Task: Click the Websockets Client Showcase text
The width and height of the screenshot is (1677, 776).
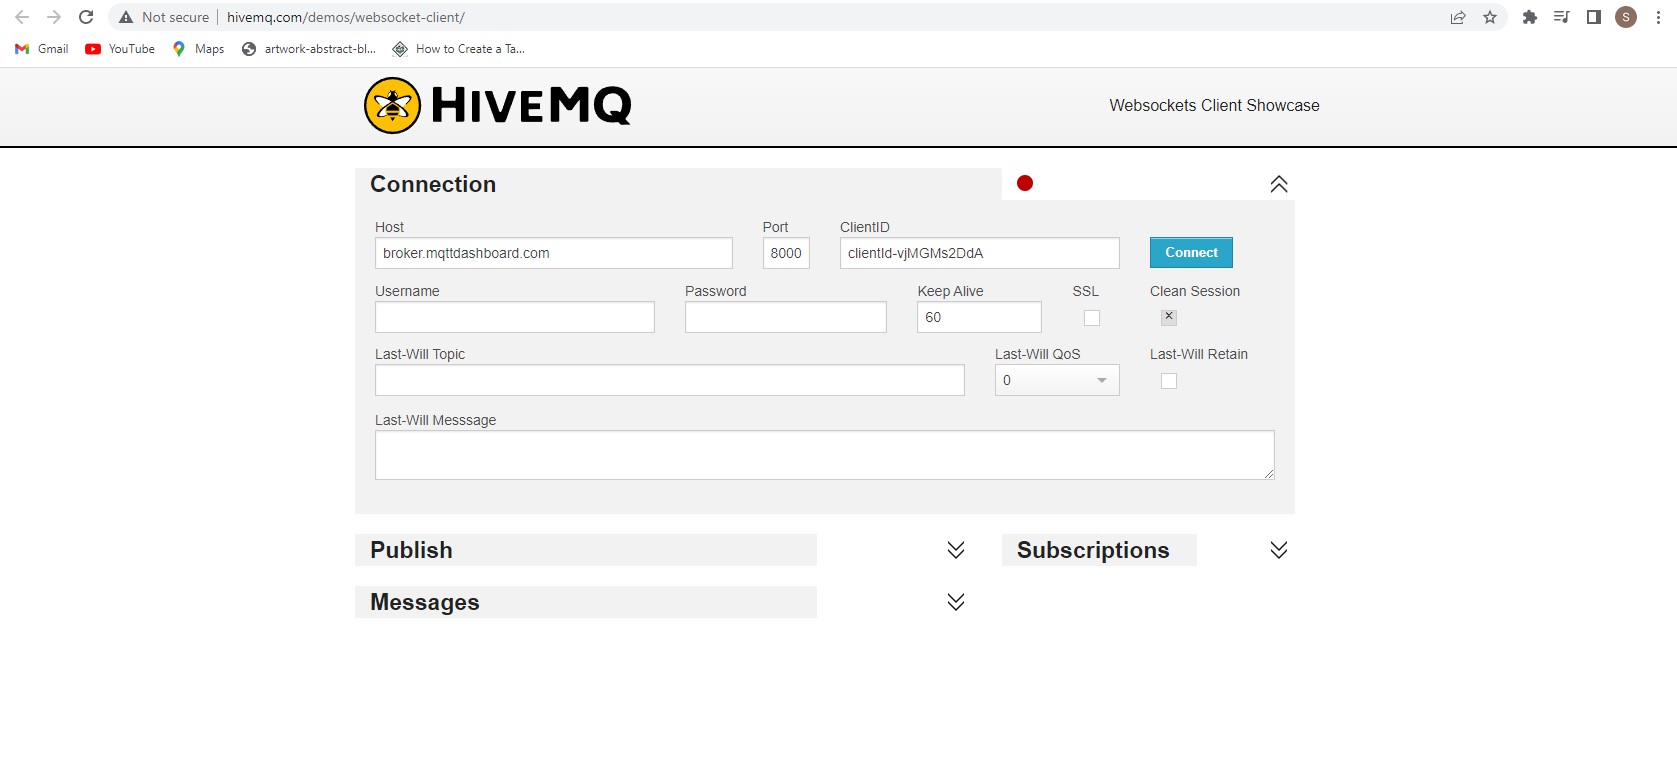Action: (1214, 105)
